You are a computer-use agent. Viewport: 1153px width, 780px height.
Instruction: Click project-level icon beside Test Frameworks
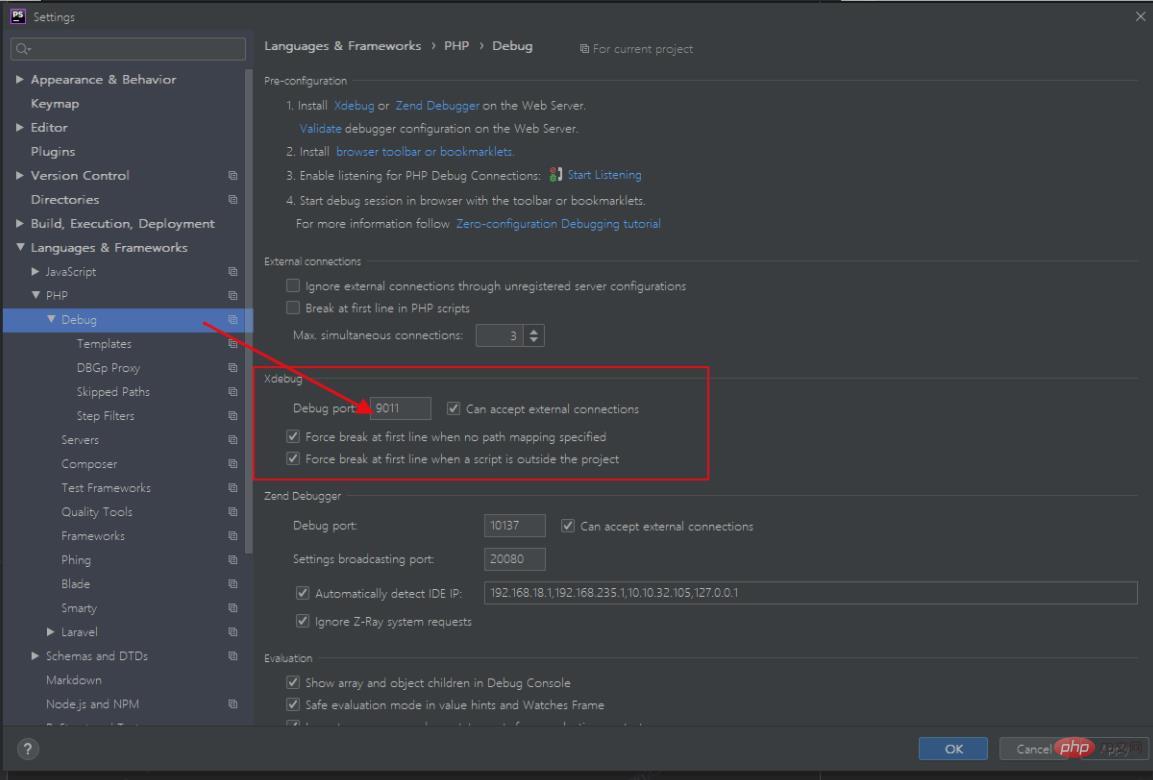[x=233, y=488]
